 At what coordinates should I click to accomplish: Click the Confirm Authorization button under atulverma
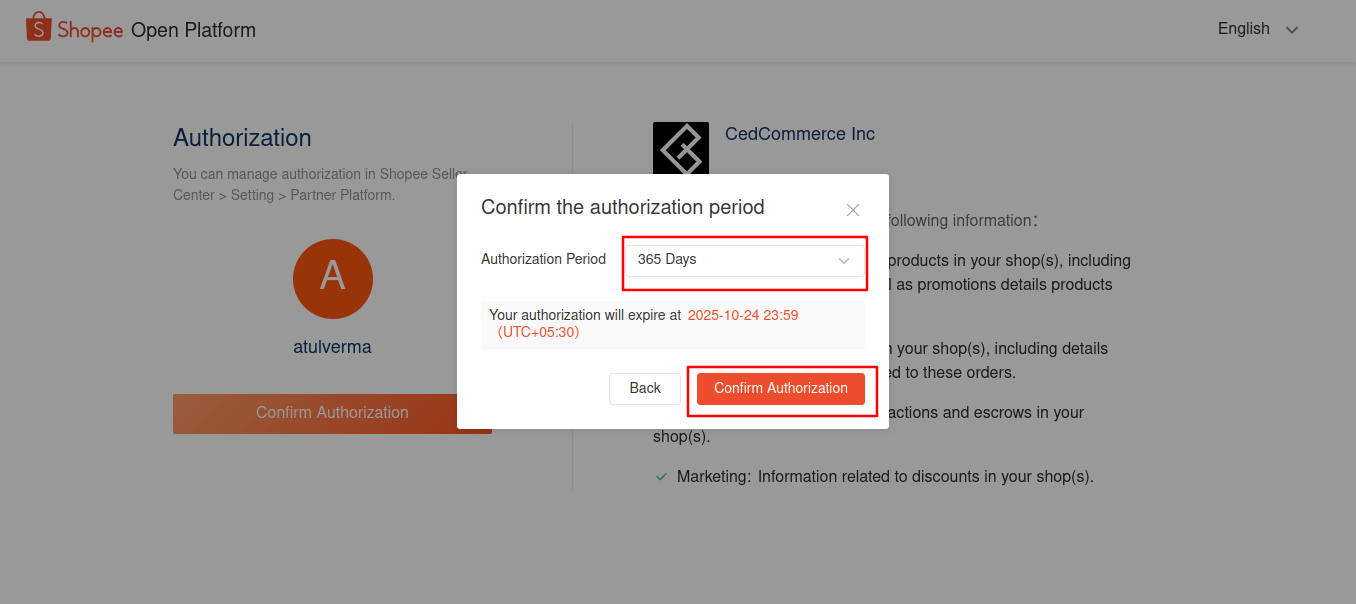click(332, 413)
